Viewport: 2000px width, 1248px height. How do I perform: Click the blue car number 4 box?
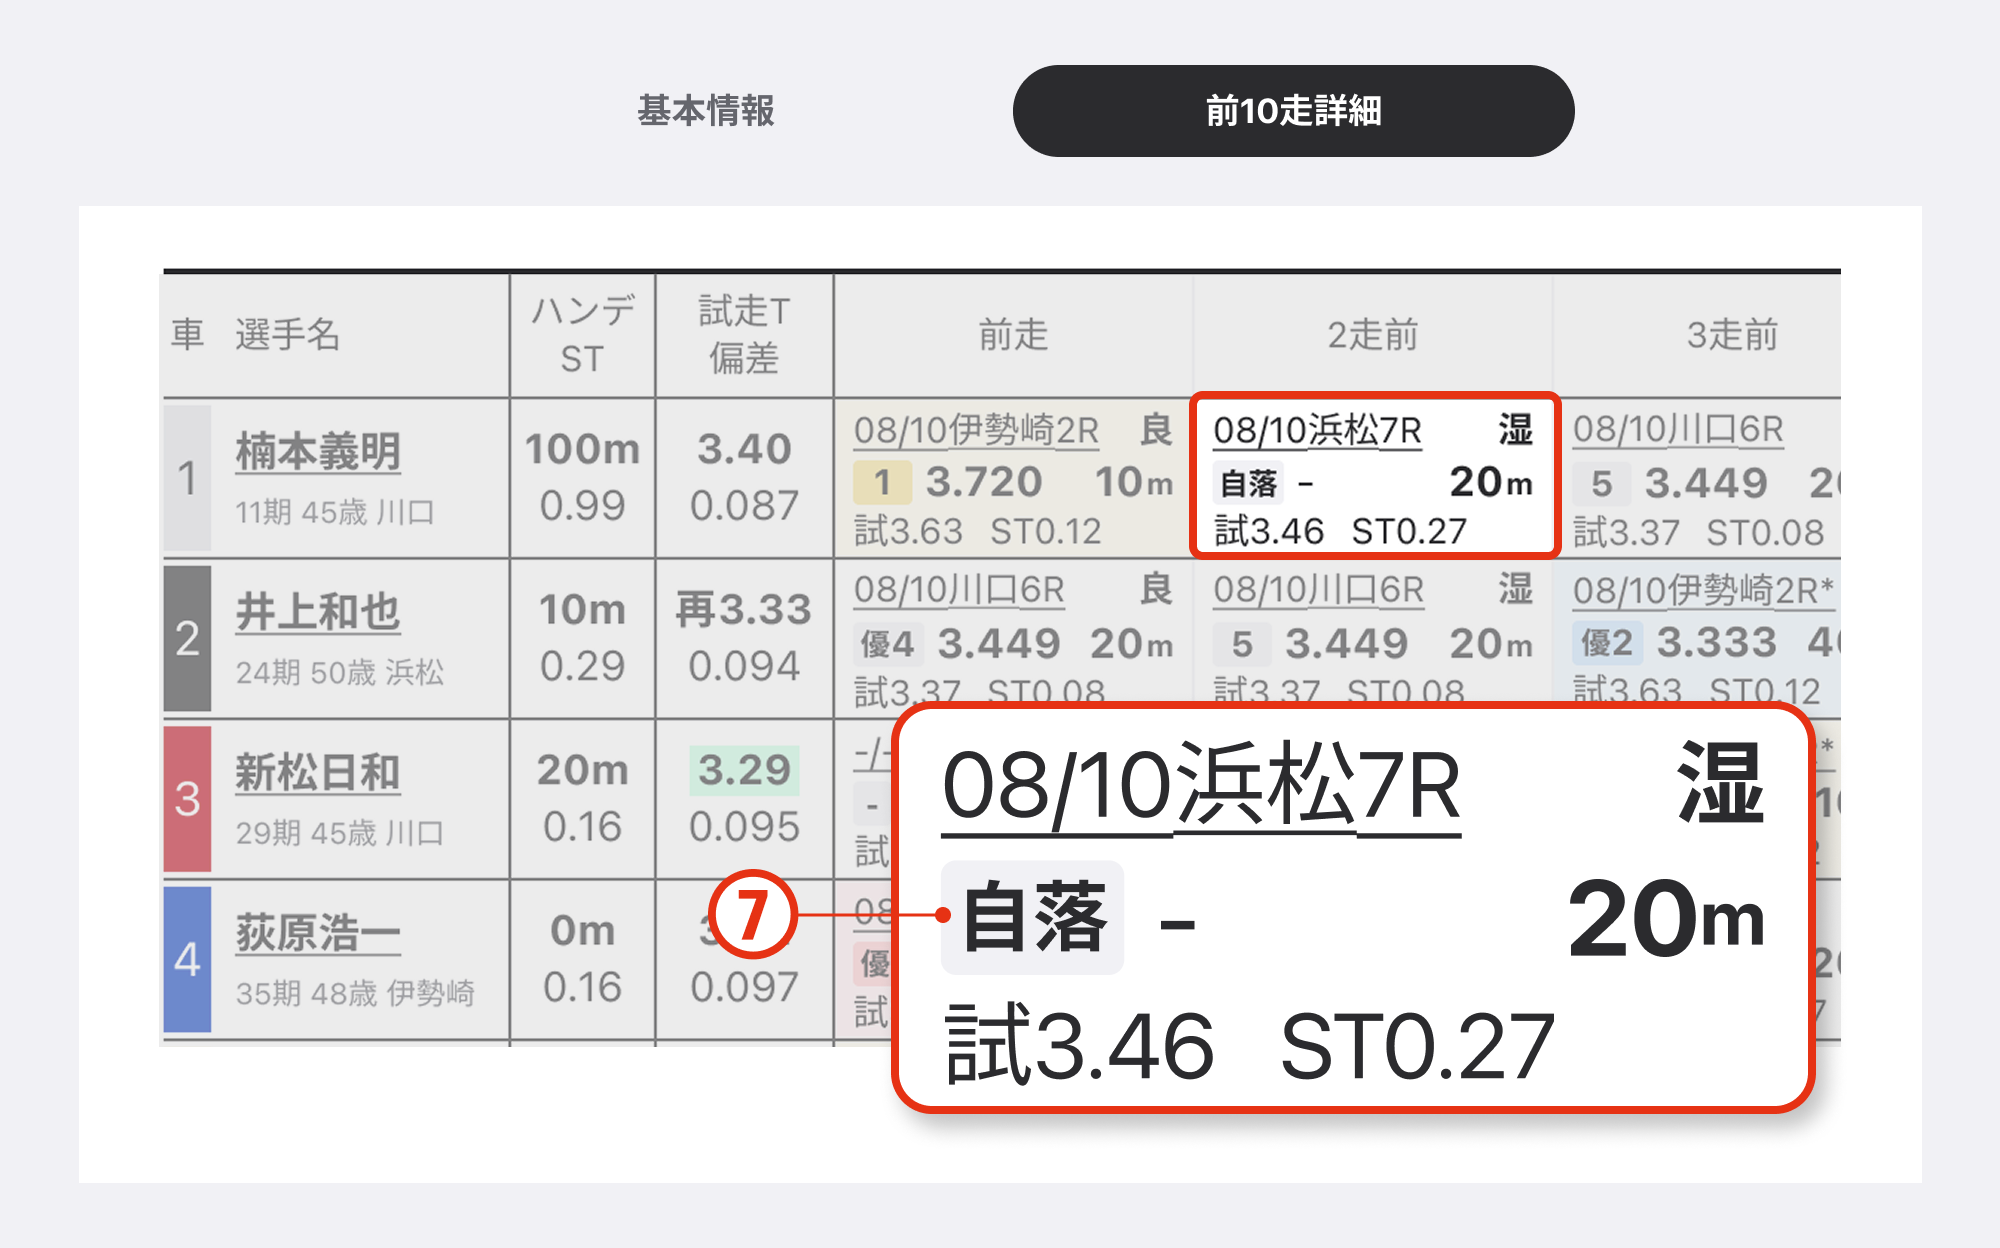(187, 959)
